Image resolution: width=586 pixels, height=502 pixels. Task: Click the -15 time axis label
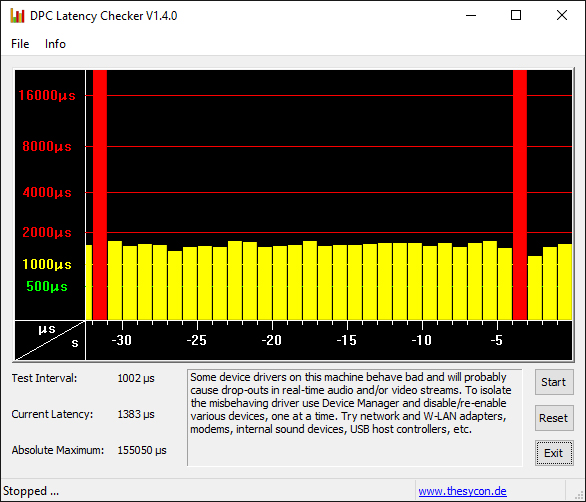(347, 340)
